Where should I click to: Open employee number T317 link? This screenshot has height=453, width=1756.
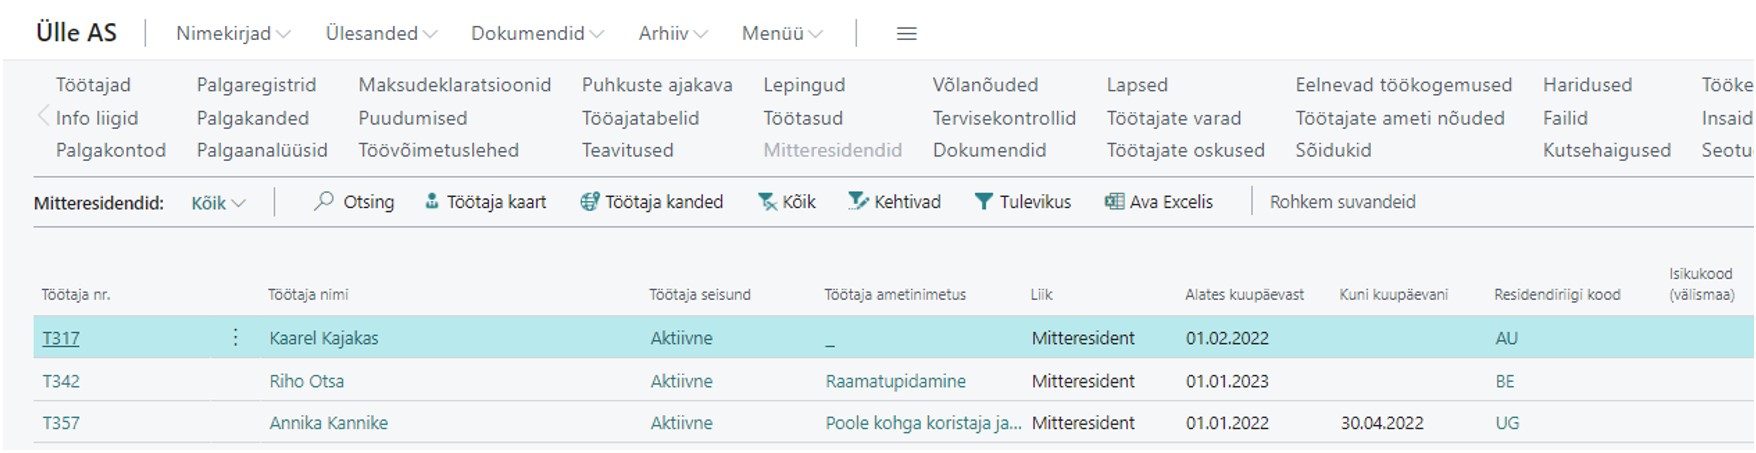[x=61, y=338]
